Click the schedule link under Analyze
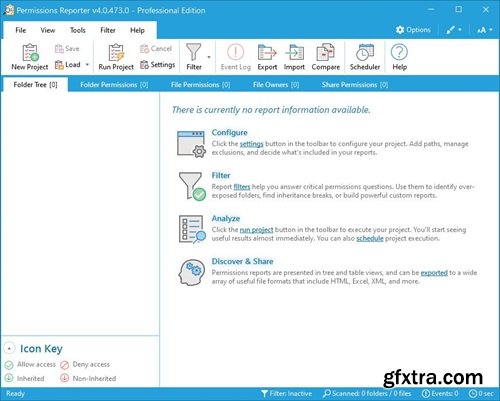 point(370,238)
